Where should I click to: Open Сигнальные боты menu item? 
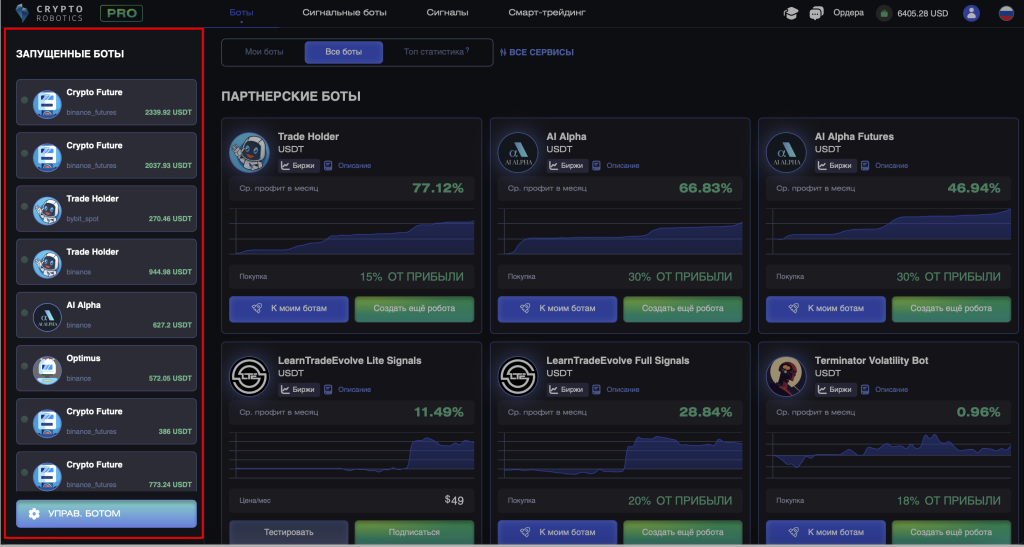344,12
